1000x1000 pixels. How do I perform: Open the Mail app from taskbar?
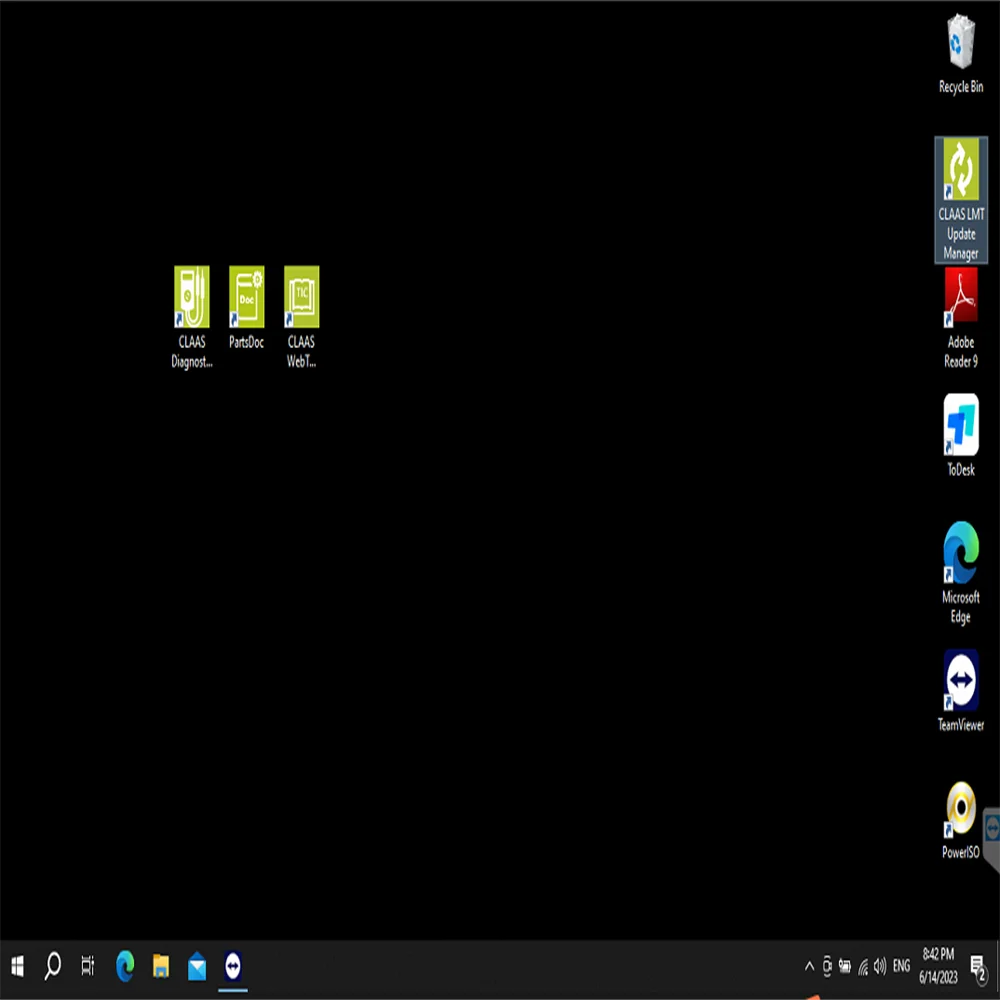pos(197,966)
